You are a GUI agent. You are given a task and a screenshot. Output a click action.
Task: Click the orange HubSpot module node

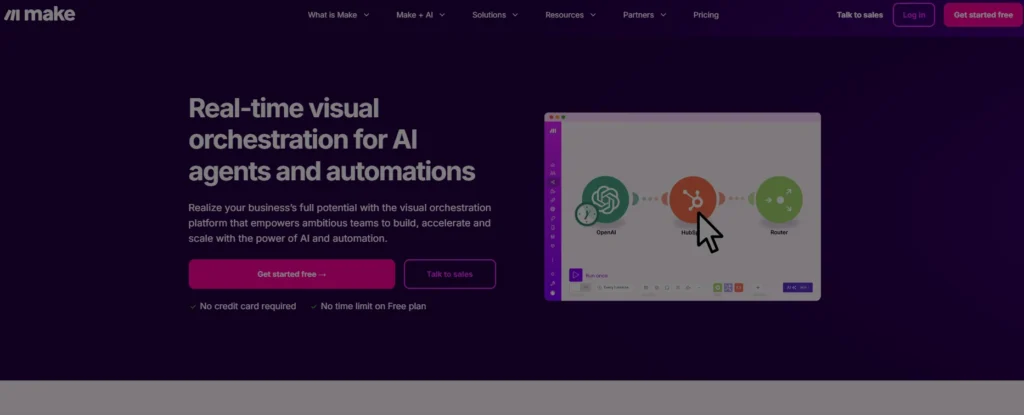(x=693, y=200)
